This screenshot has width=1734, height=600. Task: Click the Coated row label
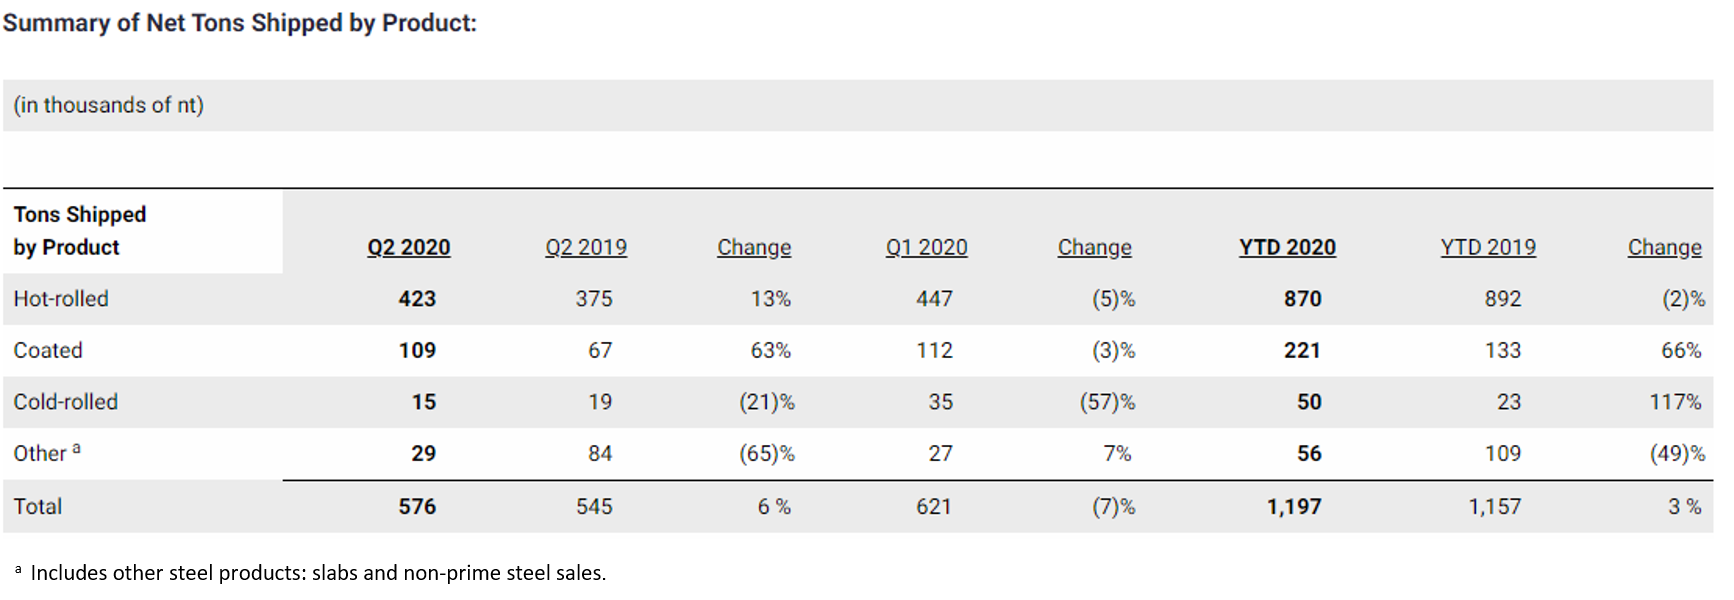(48, 350)
